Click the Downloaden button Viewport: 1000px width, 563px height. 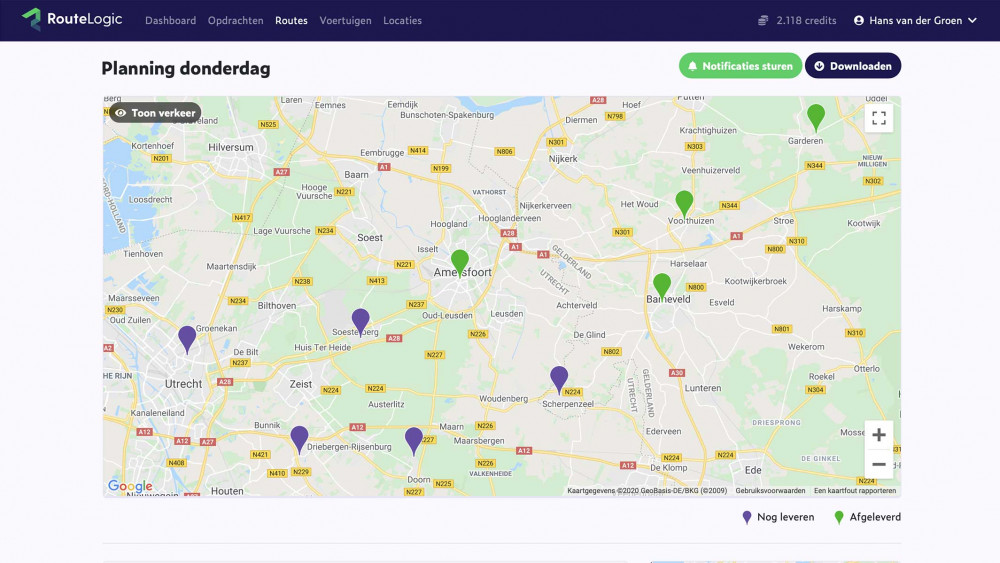pos(853,66)
